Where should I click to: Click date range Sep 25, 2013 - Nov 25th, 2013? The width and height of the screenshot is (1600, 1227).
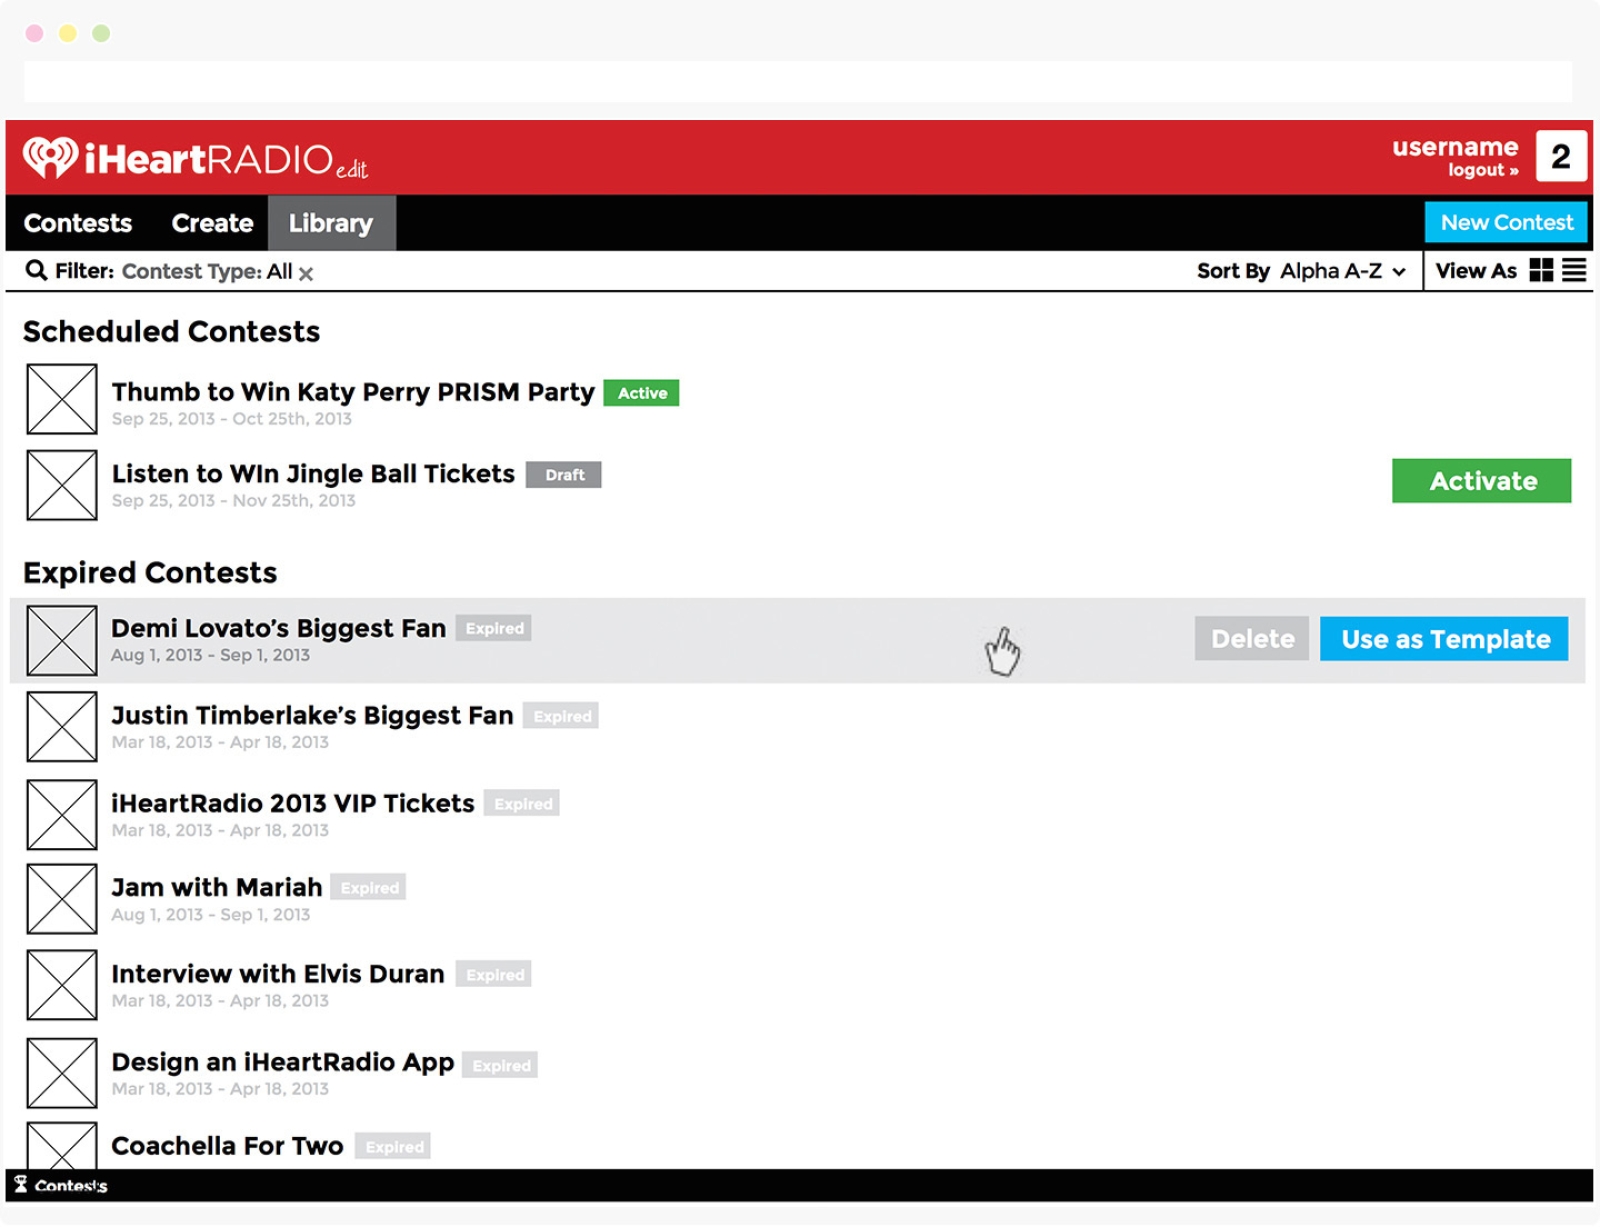point(234,500)
